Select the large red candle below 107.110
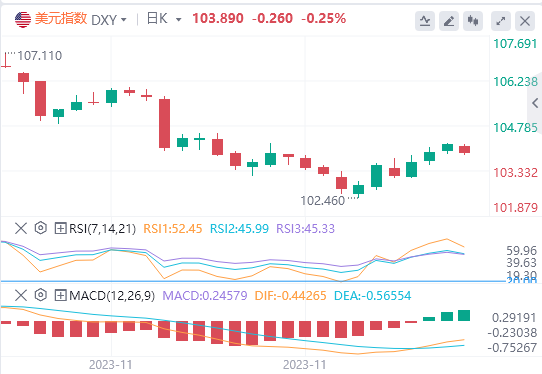The width and height of the screenshot is (542, 374). coord(40,99)
